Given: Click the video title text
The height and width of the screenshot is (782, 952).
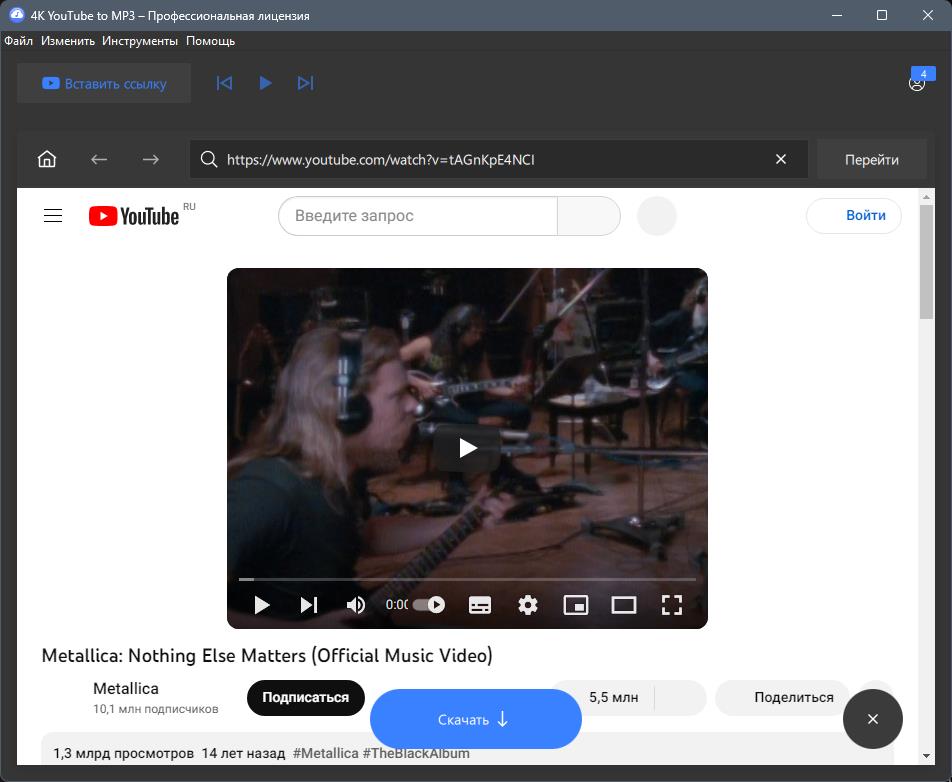Looking at the screenshot, I should [267, 656].
